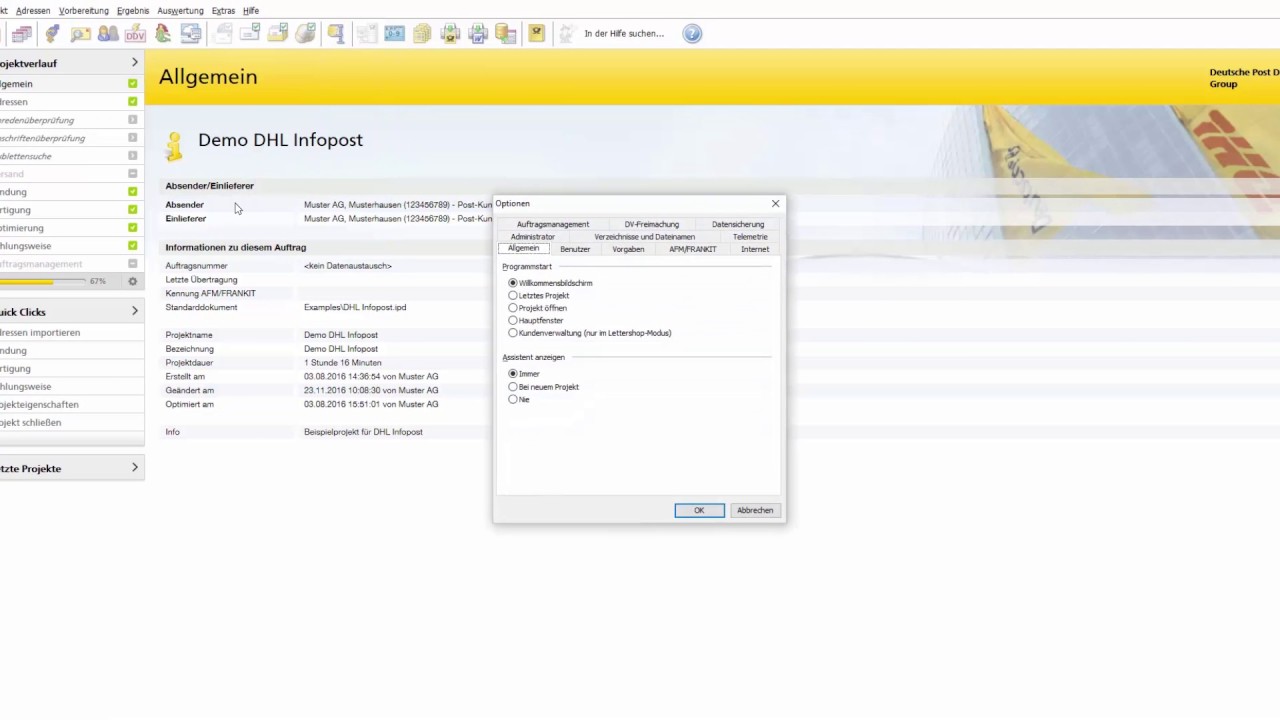Click the address card search toolbar icon
Screen dimensions: 1280x720
click(80, 34)
